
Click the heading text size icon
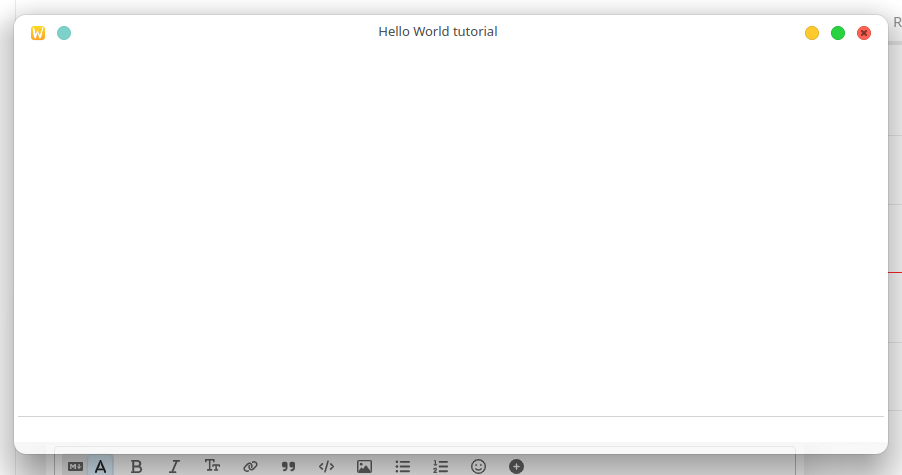(x=212, y=466)
